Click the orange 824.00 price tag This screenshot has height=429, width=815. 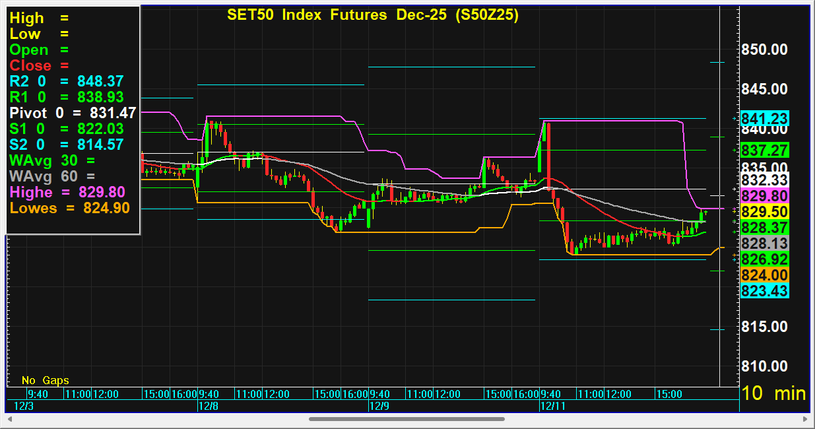(765, 274)
